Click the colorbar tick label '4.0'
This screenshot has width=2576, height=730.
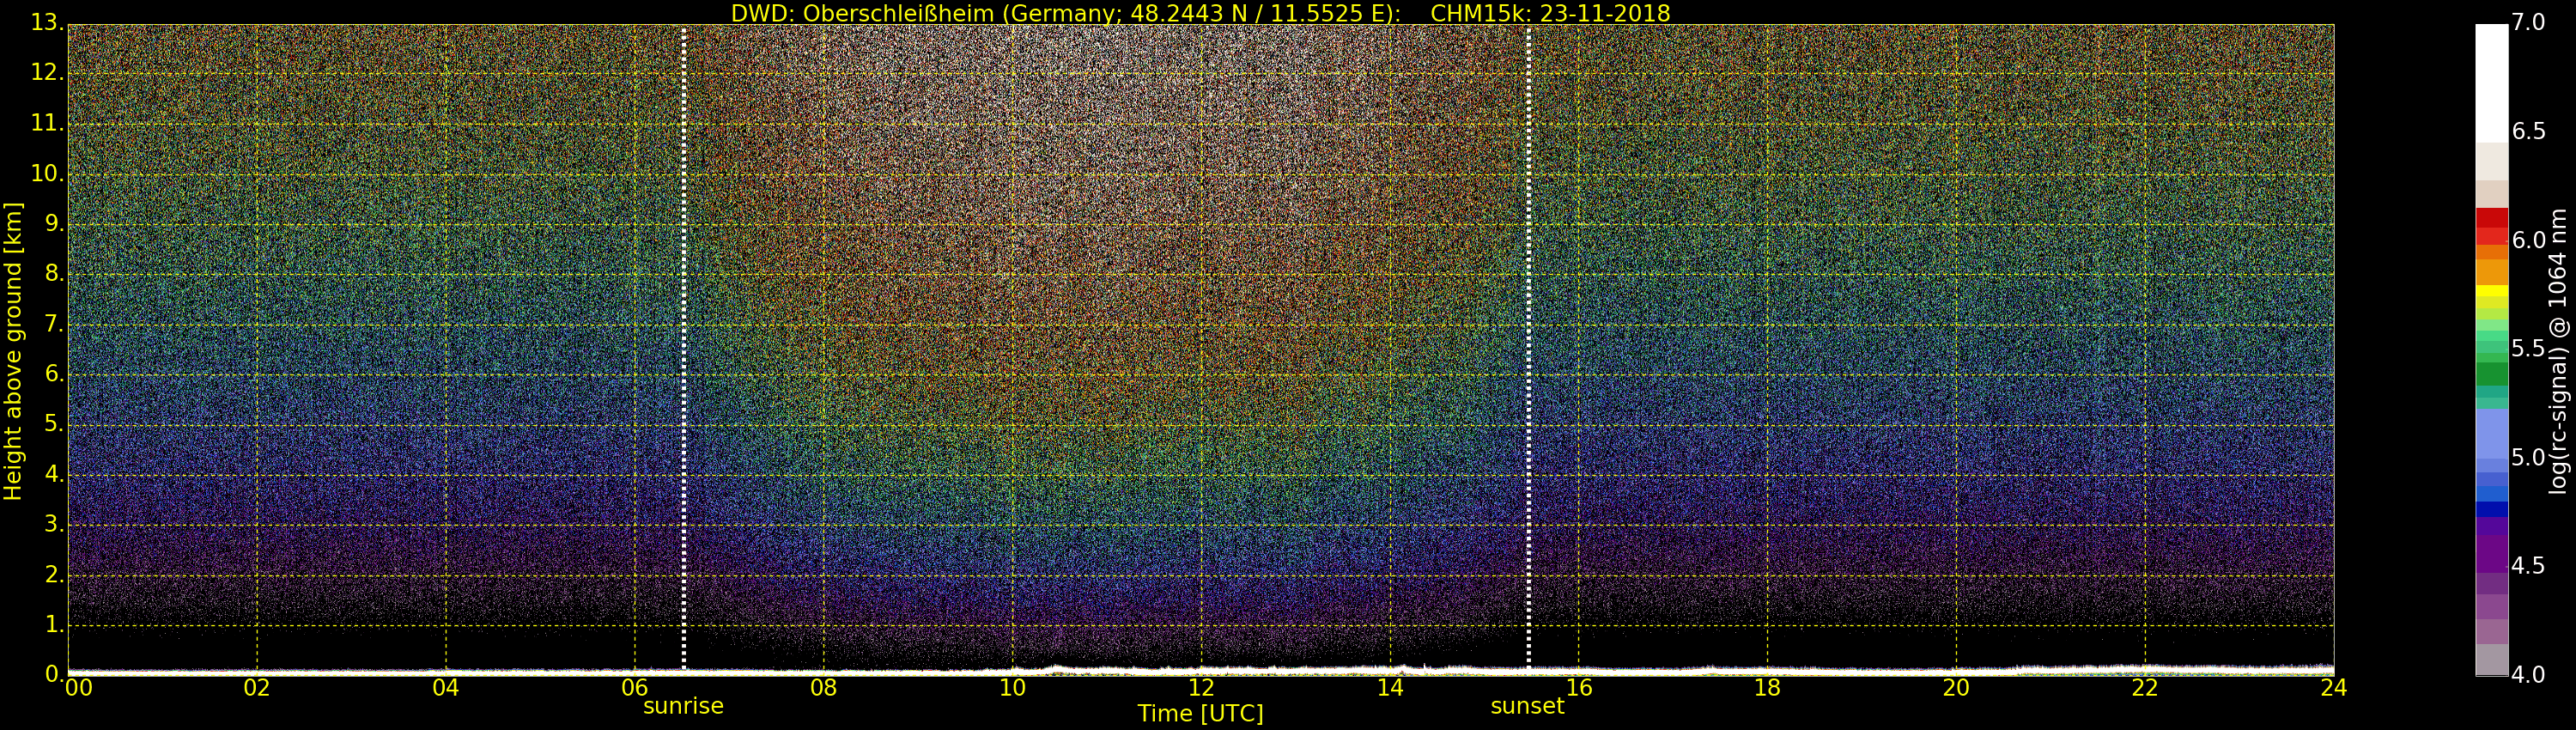tap(2528, 675)
